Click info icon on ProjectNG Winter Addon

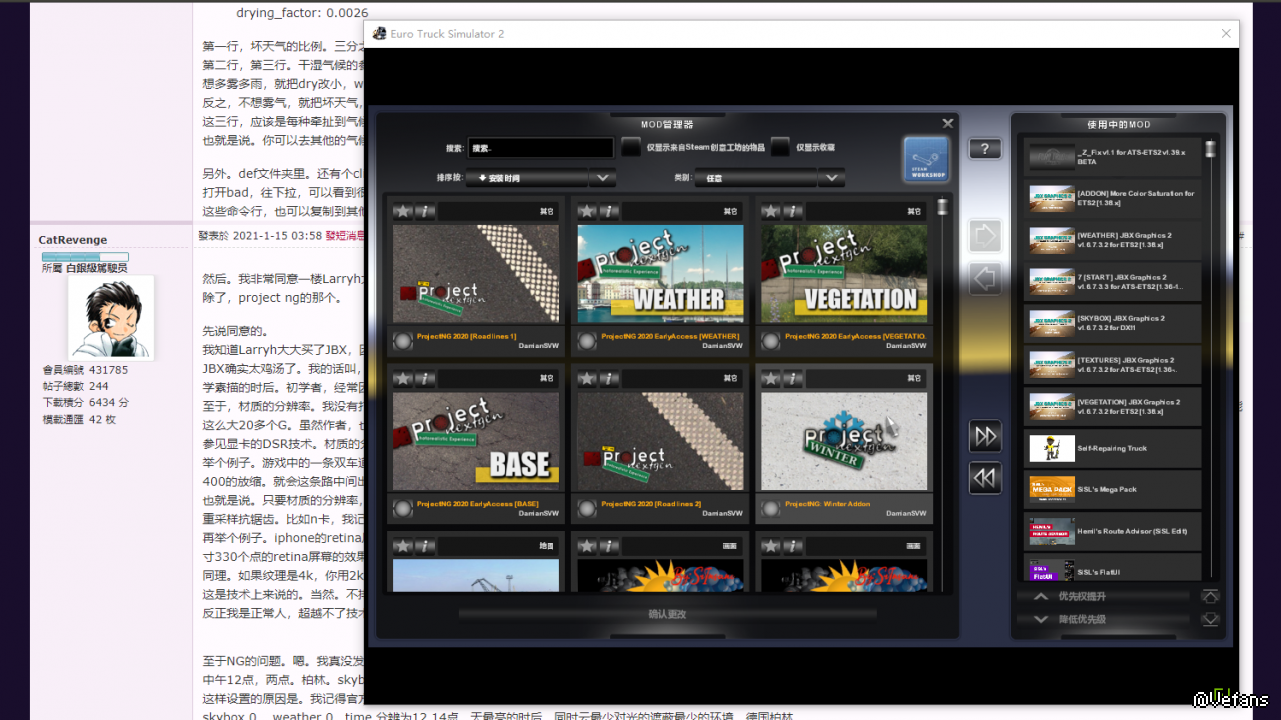(x=793, y=379)
